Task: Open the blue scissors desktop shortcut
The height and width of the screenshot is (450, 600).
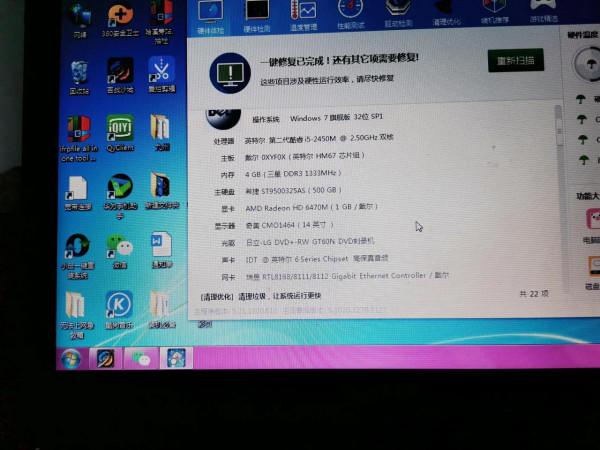Action: click(x=161, y=74)
